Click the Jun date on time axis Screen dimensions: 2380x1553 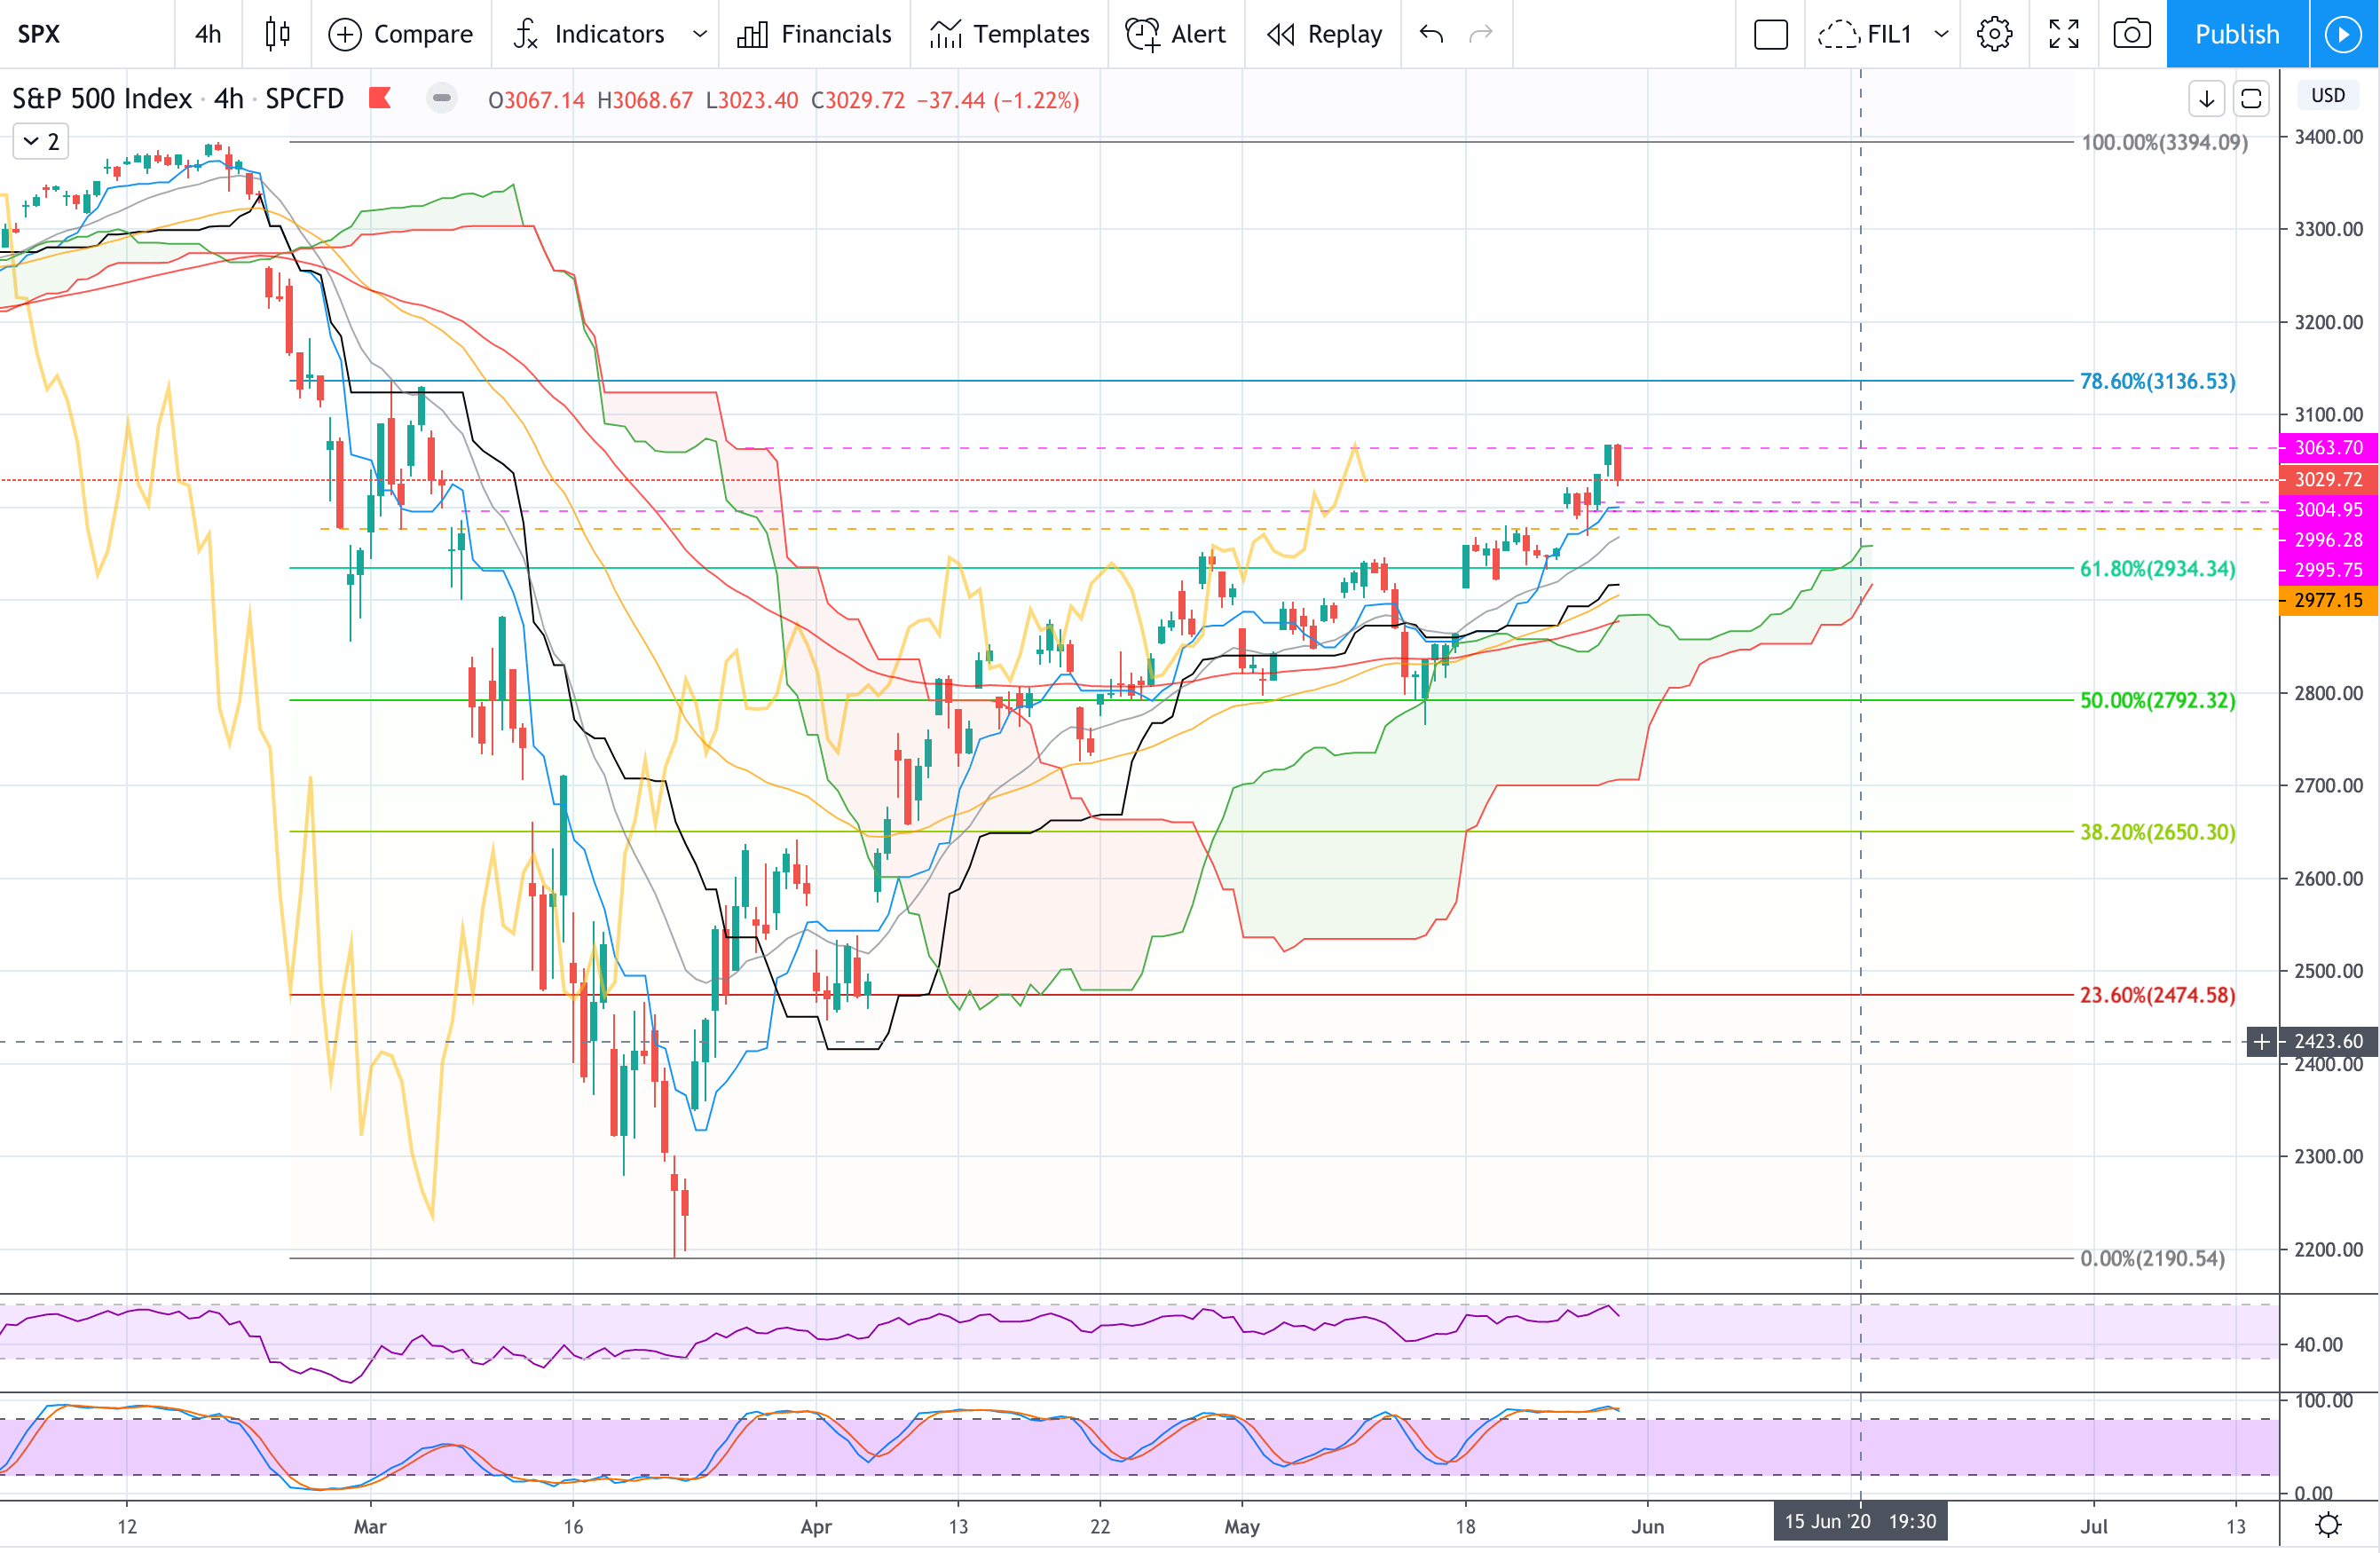pos(1648,1526)
